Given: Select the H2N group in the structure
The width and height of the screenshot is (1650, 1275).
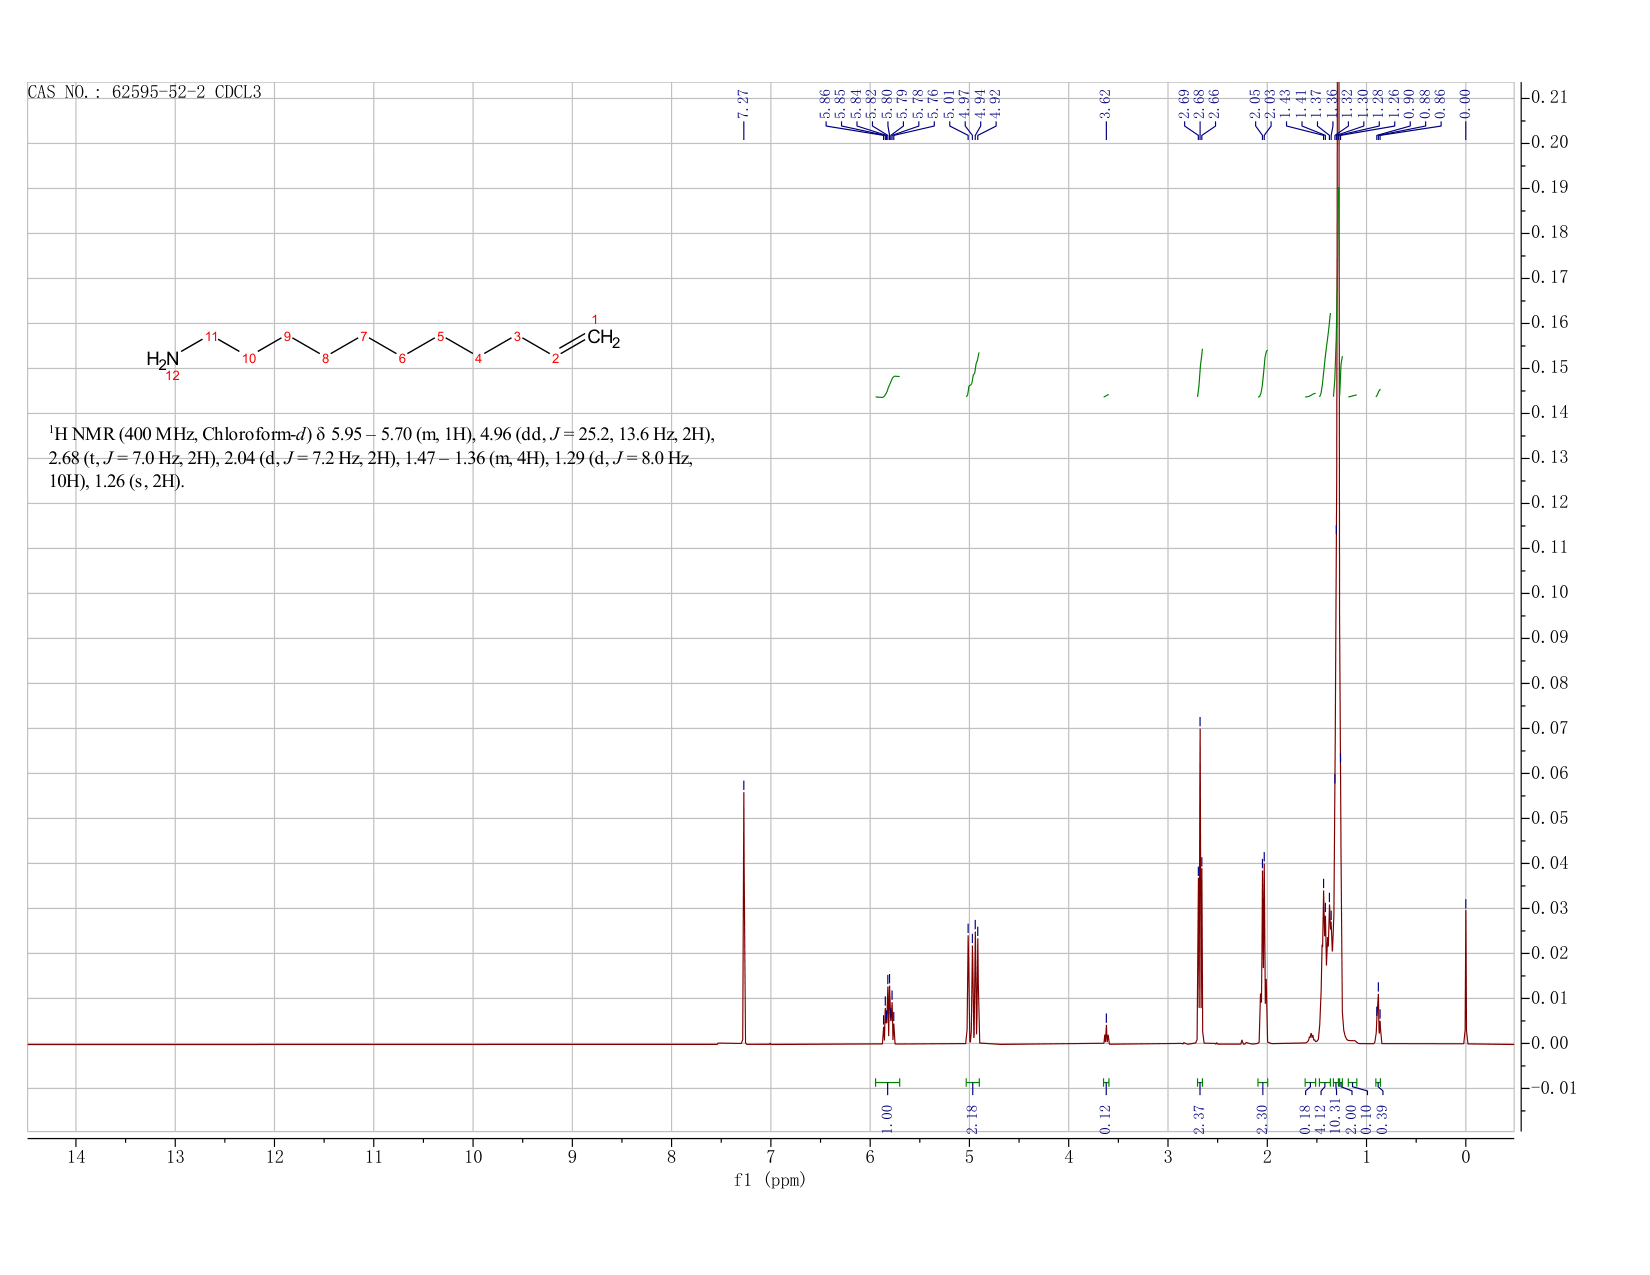Looking at the screenshot, I should point(163,359).
